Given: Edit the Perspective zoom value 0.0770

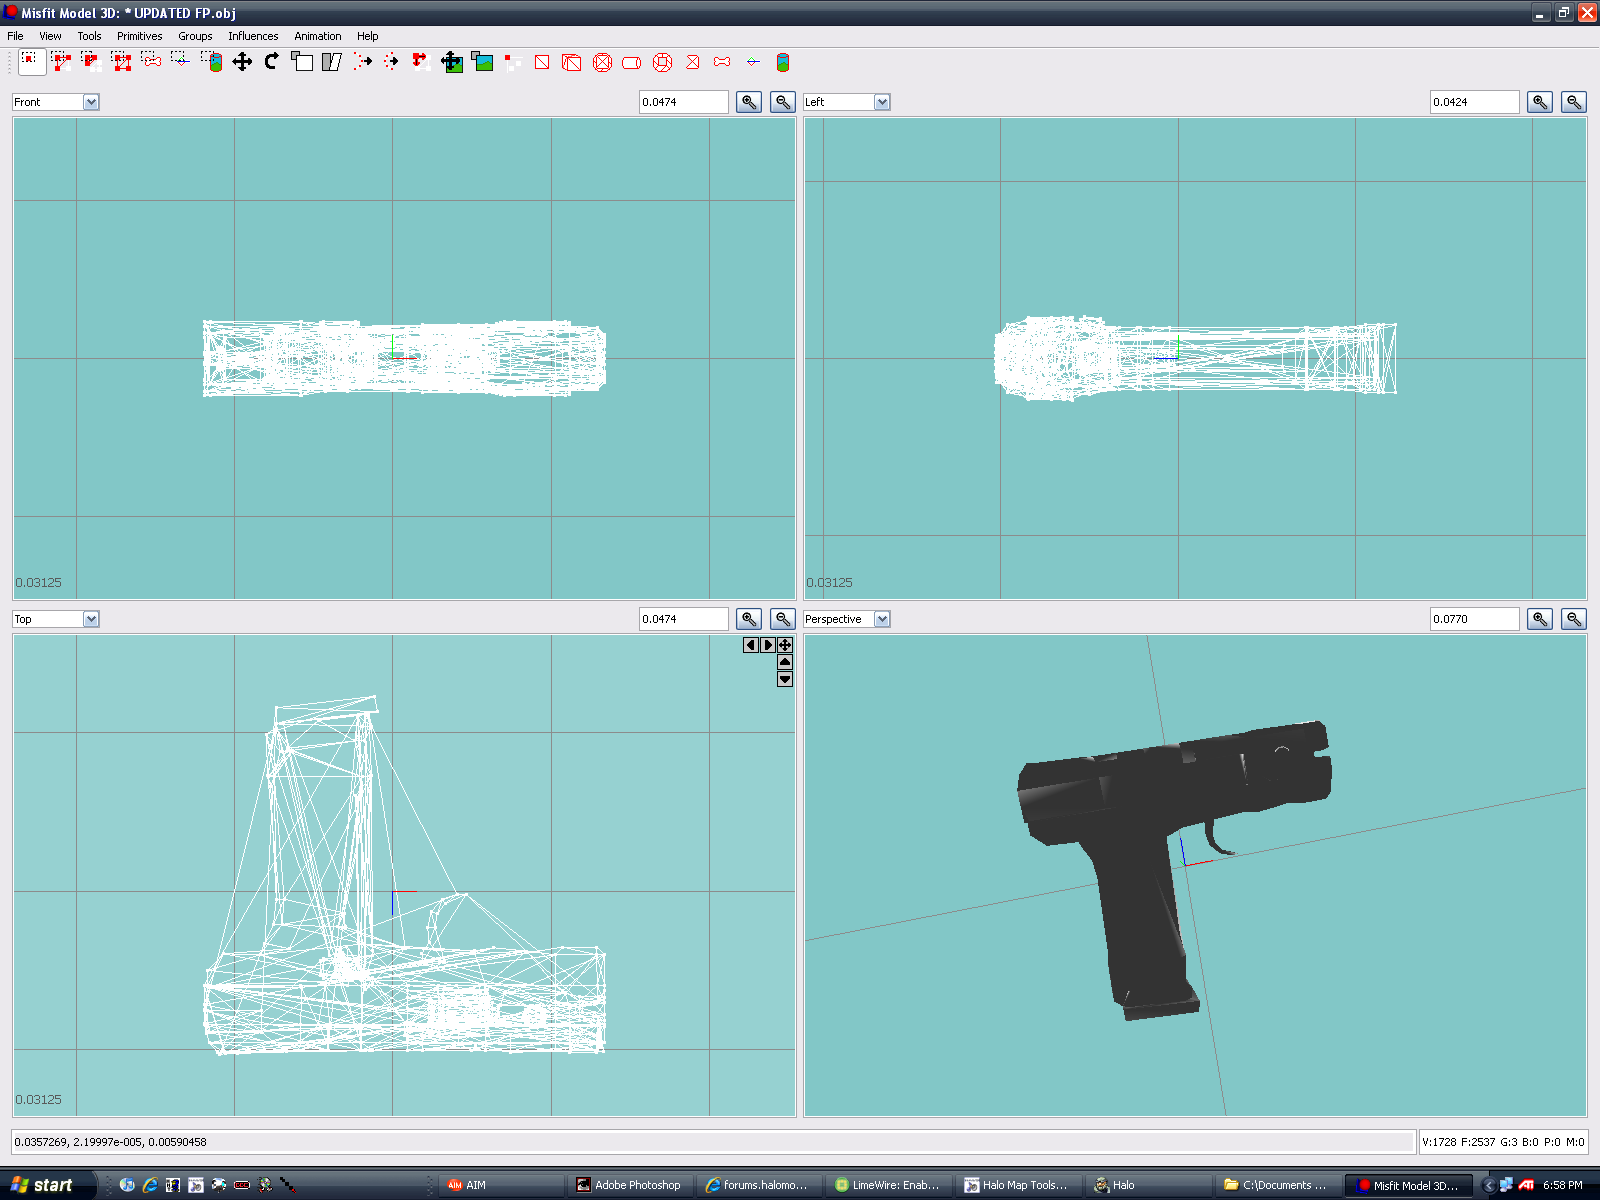Looking at the screenshot, I should (1475, 619).
